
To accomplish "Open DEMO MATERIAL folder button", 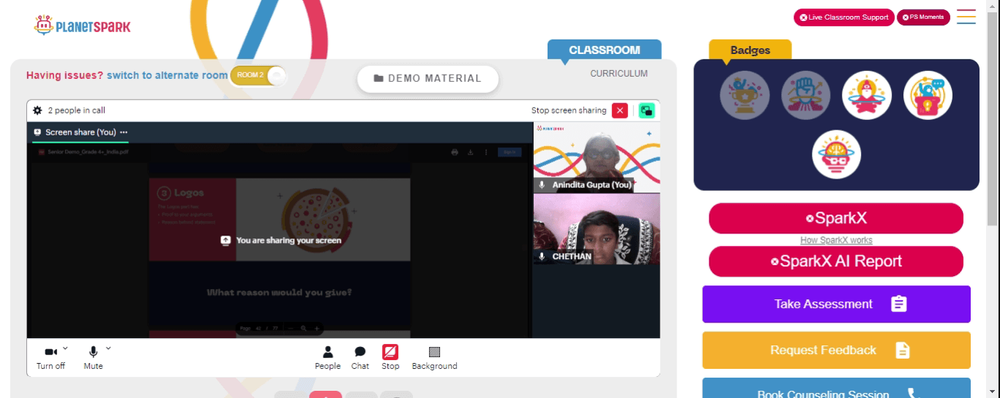I will (427, 78).
